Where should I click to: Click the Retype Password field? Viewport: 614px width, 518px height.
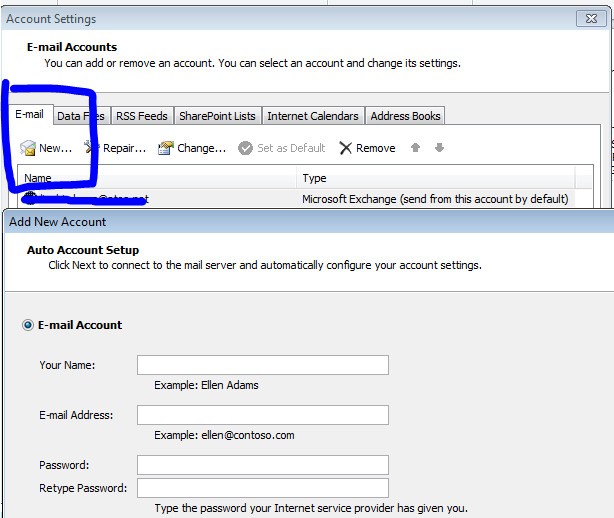tap(262, 488)
